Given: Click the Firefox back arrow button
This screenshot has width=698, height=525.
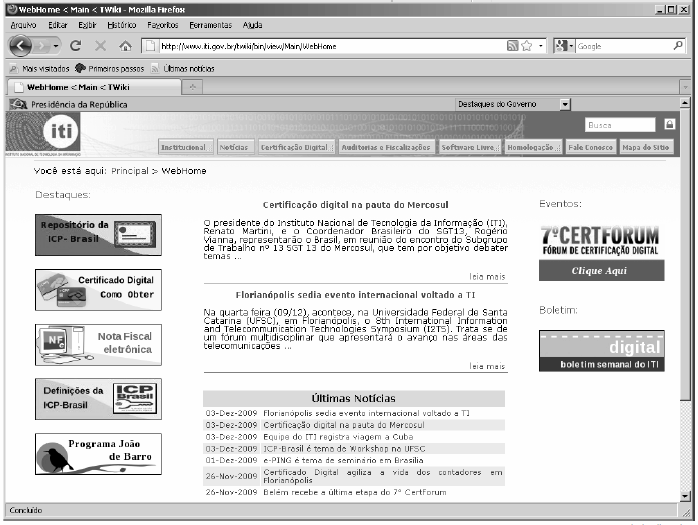Looking at the screenshot, I should click(22, 46).
